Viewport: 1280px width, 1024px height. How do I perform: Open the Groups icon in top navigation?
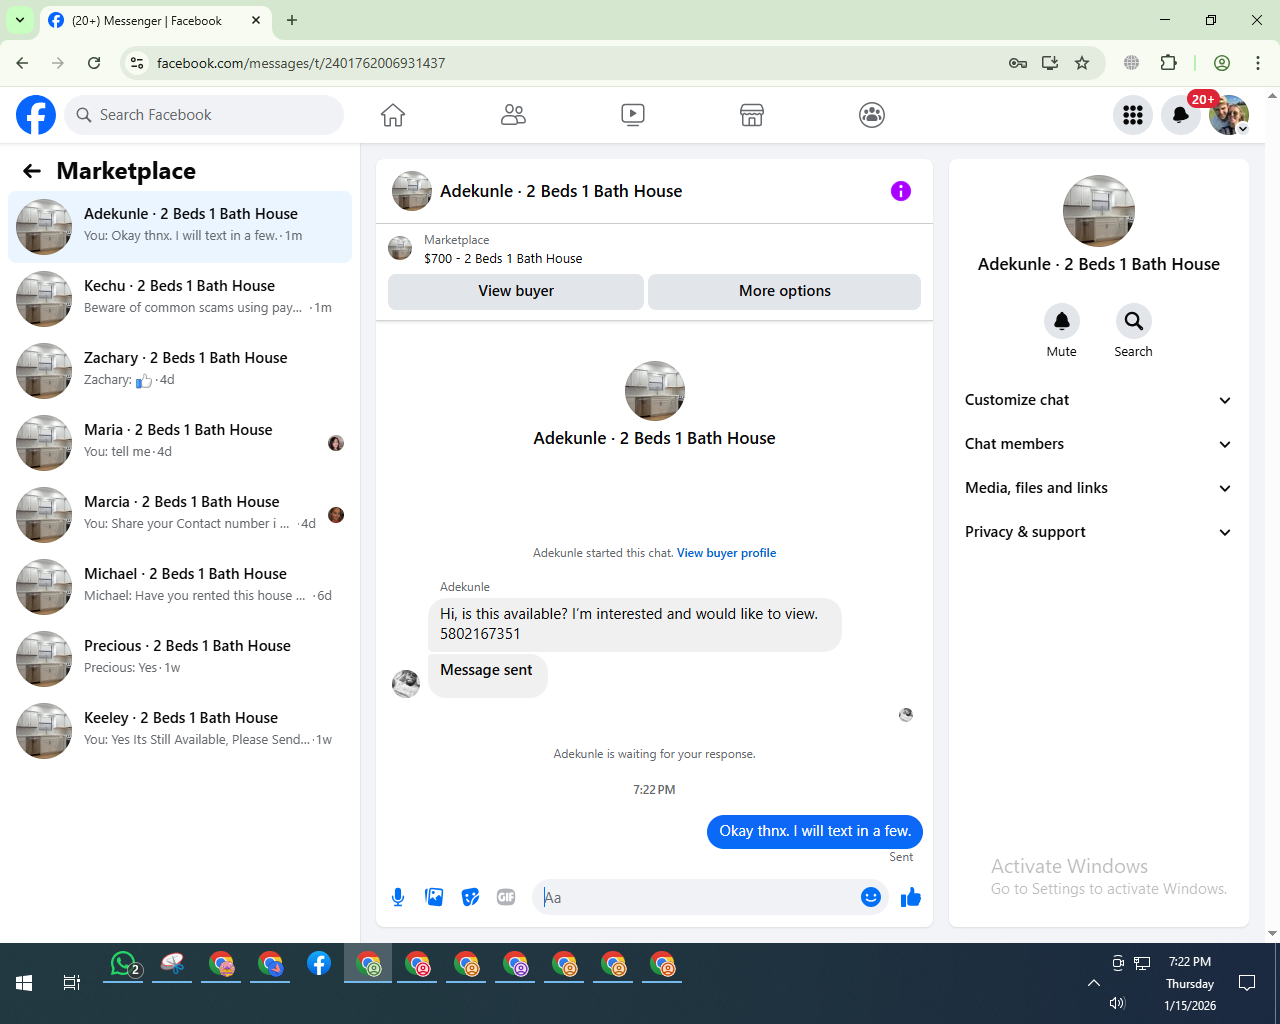872,115
